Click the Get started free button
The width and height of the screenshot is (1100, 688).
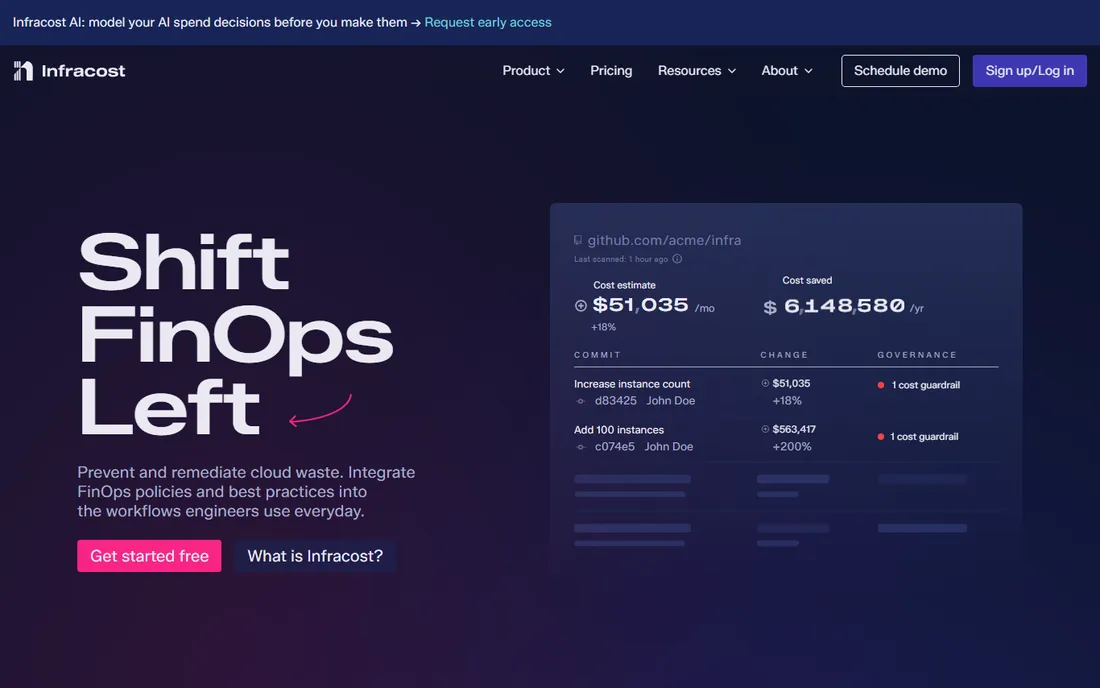[x=149, y=555]
